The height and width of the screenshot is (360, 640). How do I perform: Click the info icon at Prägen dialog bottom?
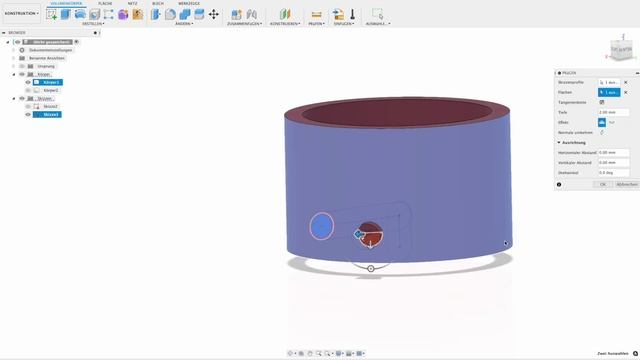tap(559, 184)
